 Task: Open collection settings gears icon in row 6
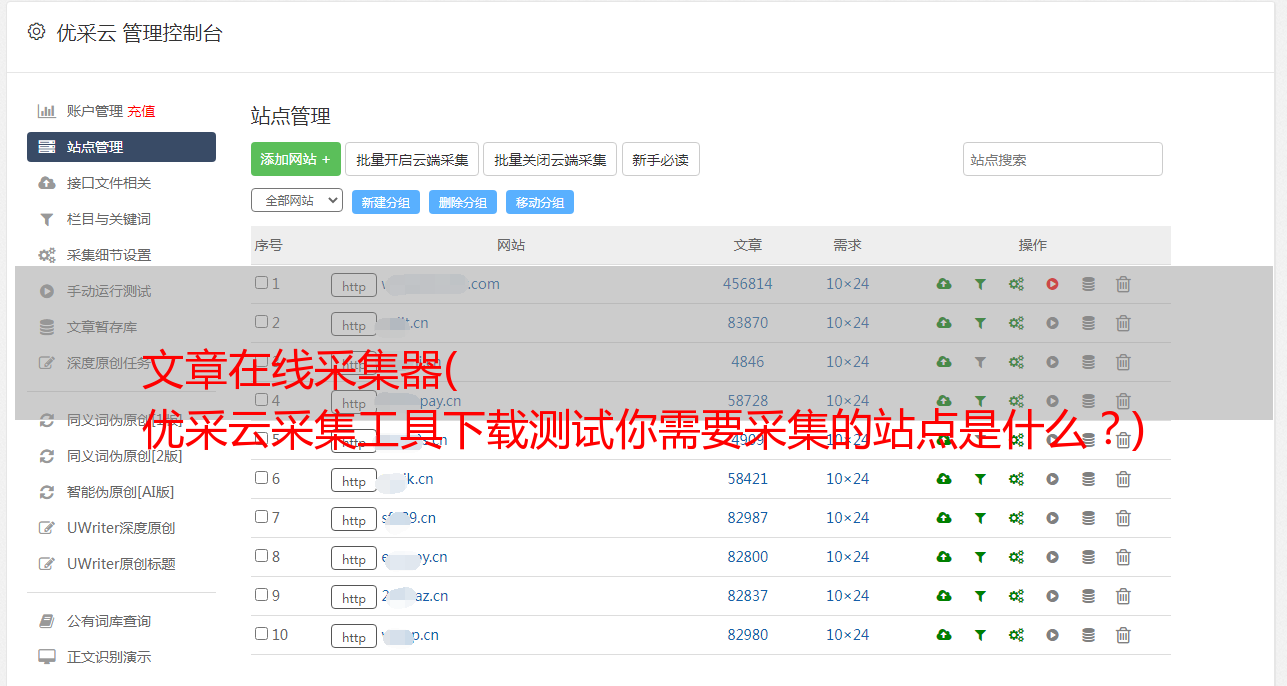tap(1016, 479)
